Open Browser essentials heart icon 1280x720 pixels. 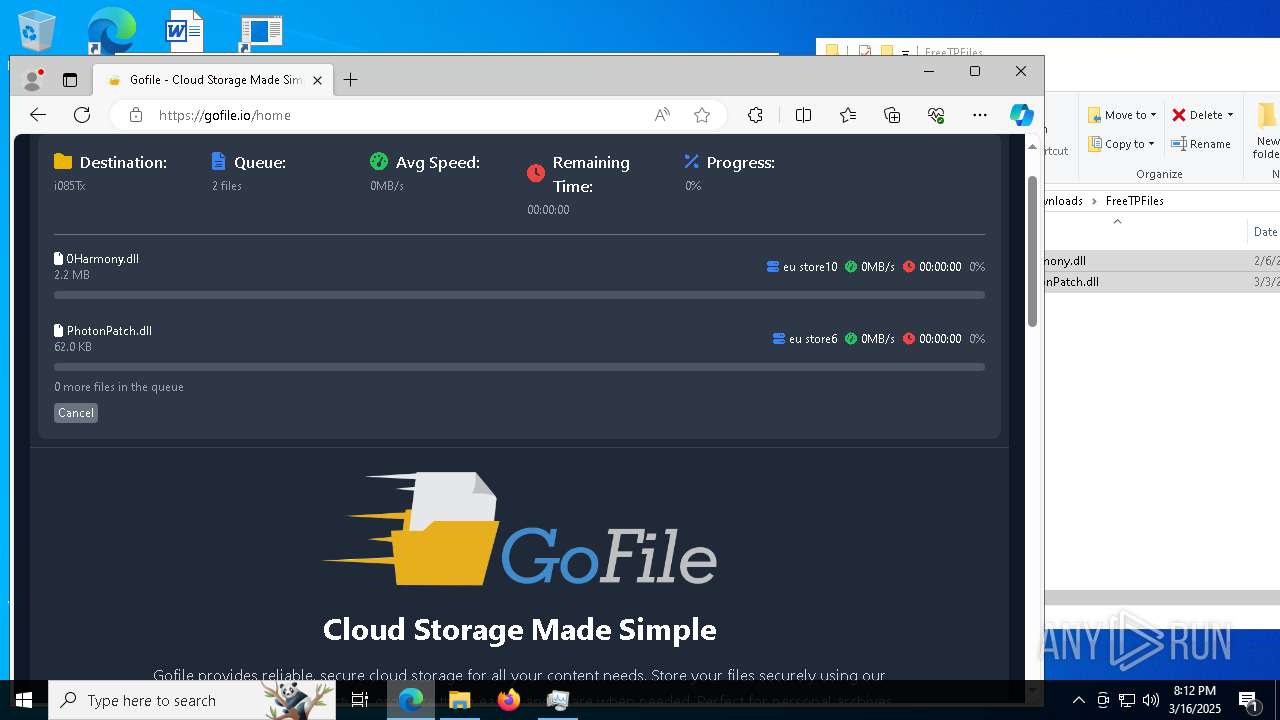[x=936, y=115]
